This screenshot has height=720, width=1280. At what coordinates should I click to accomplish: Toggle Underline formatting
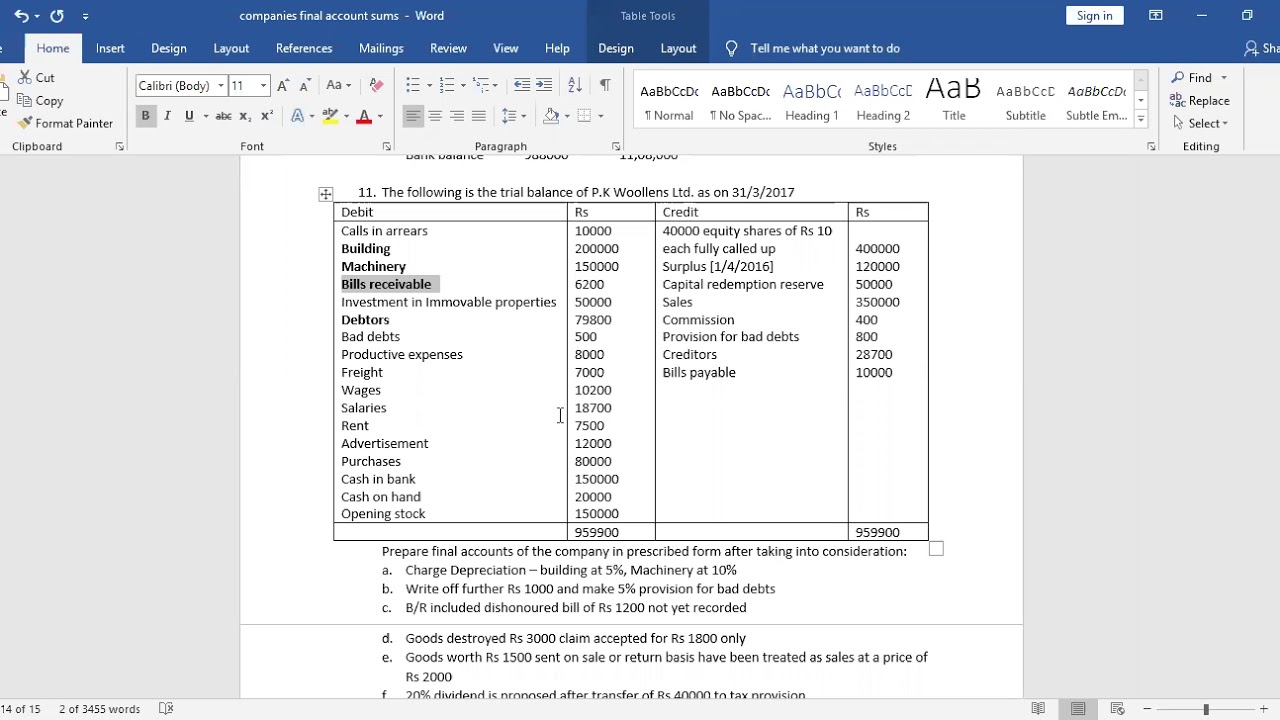tap(189, 116)
